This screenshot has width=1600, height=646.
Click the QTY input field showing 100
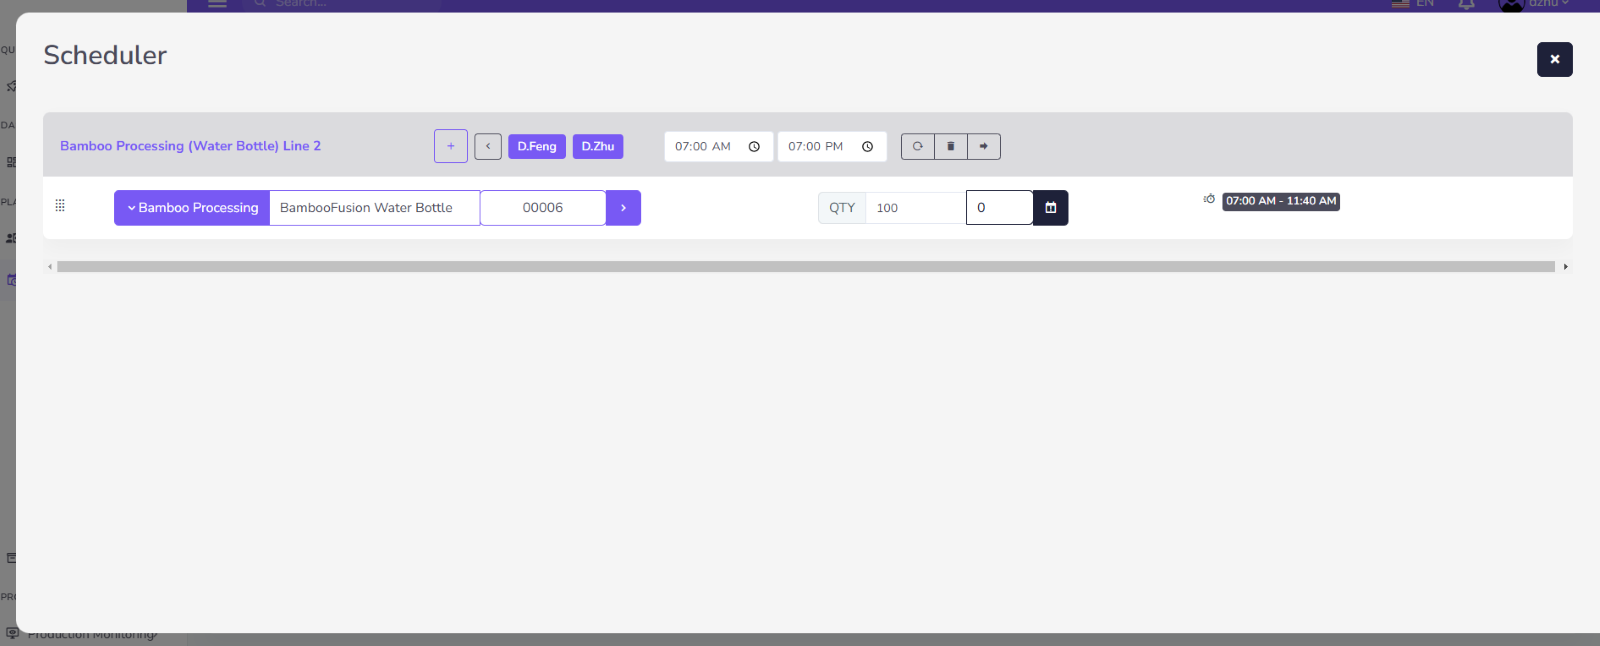coord(914,208)
